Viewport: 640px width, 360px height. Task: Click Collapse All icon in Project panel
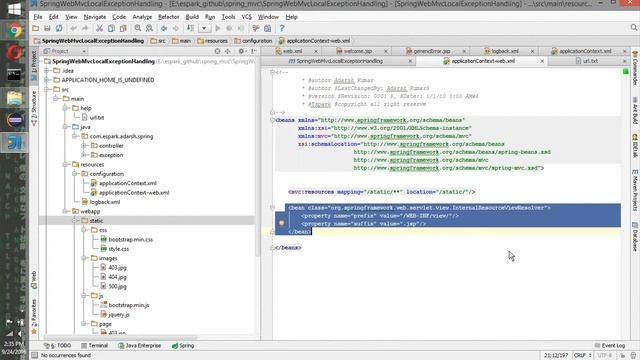coord(228,51)
